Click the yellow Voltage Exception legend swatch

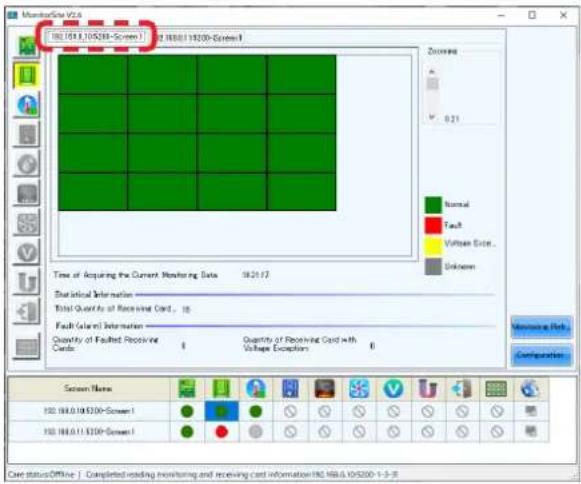[x=433, y=246]
